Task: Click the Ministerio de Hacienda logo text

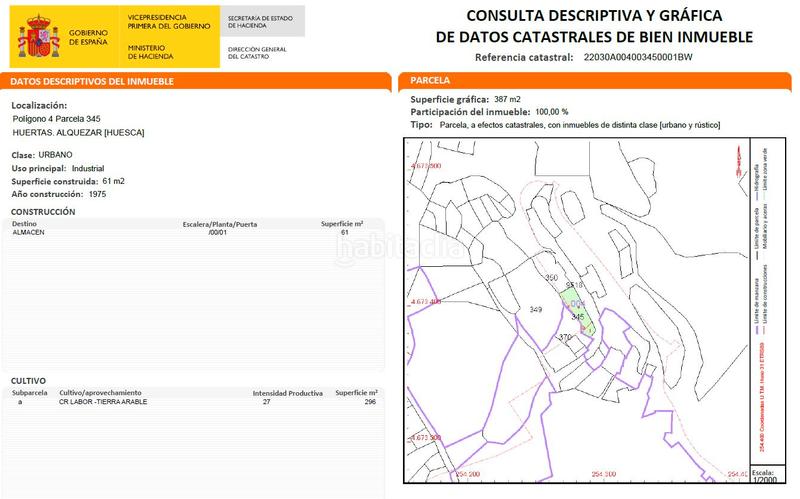Action: [x=151, y=52]
